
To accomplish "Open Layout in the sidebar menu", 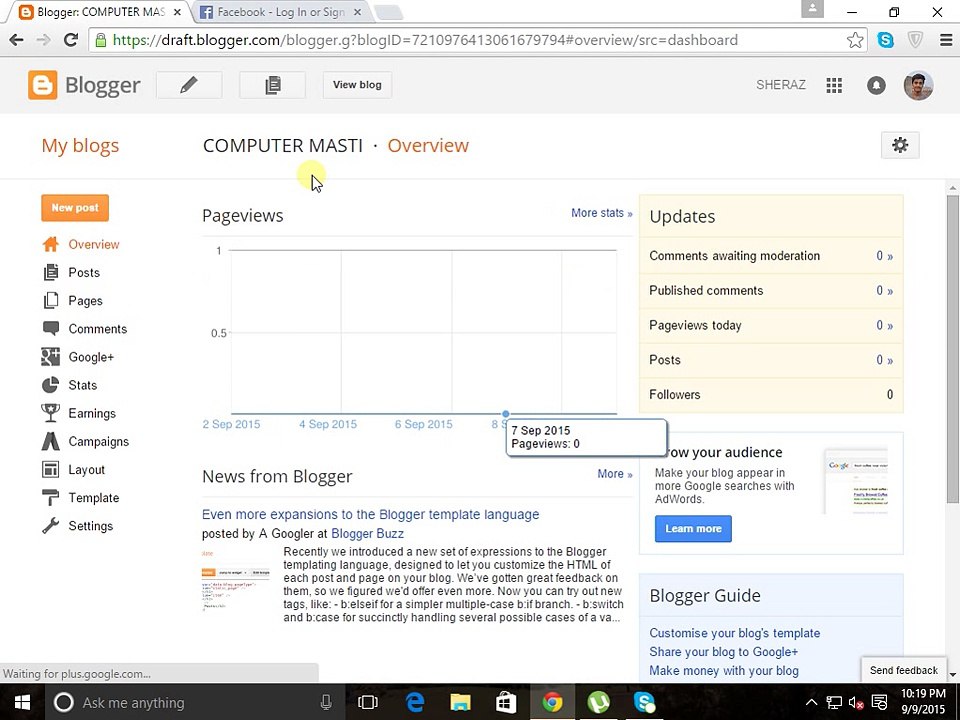I will [86, 470].
